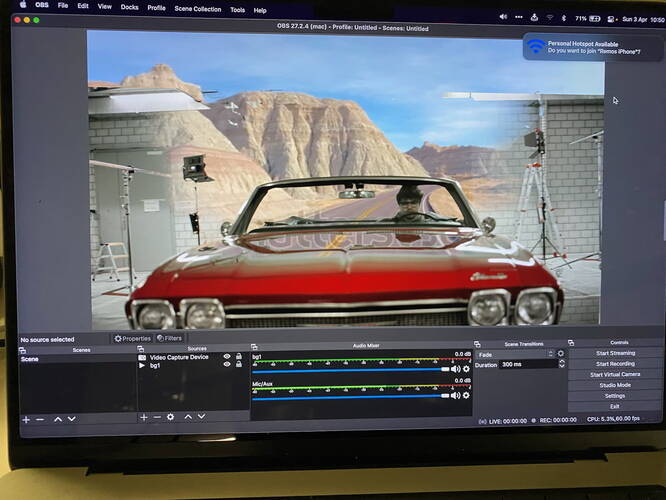The image size is (666, 500).
Task: Click the Exit button in Controls
Action: [615, 406]
